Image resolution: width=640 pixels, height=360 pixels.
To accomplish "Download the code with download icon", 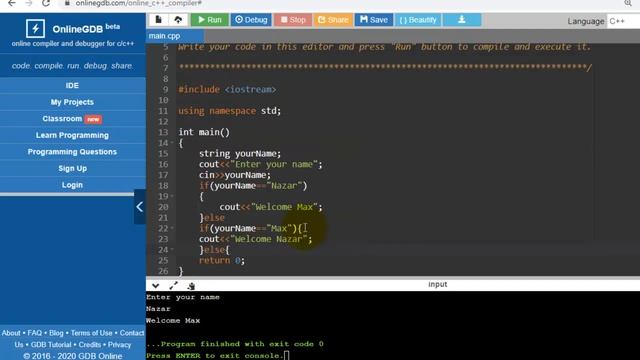I will [462, 20].
